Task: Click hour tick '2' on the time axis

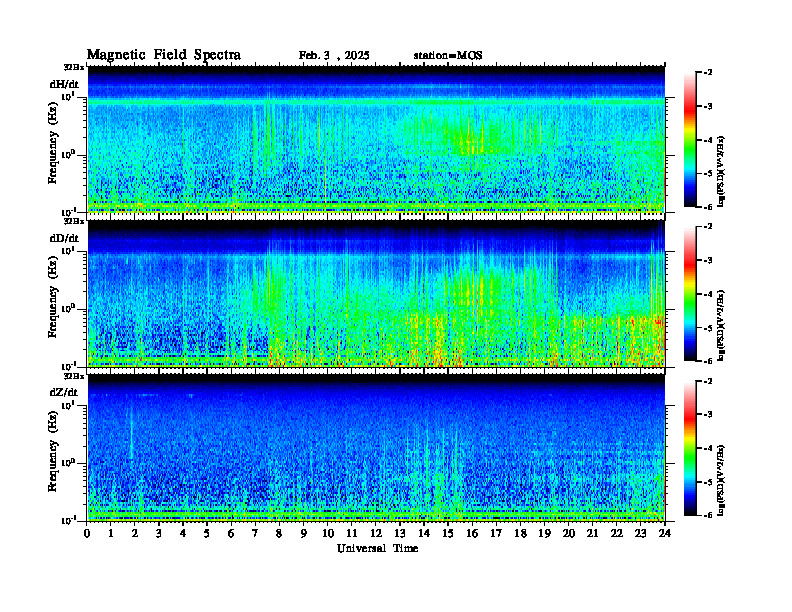Action: point(135,534)
